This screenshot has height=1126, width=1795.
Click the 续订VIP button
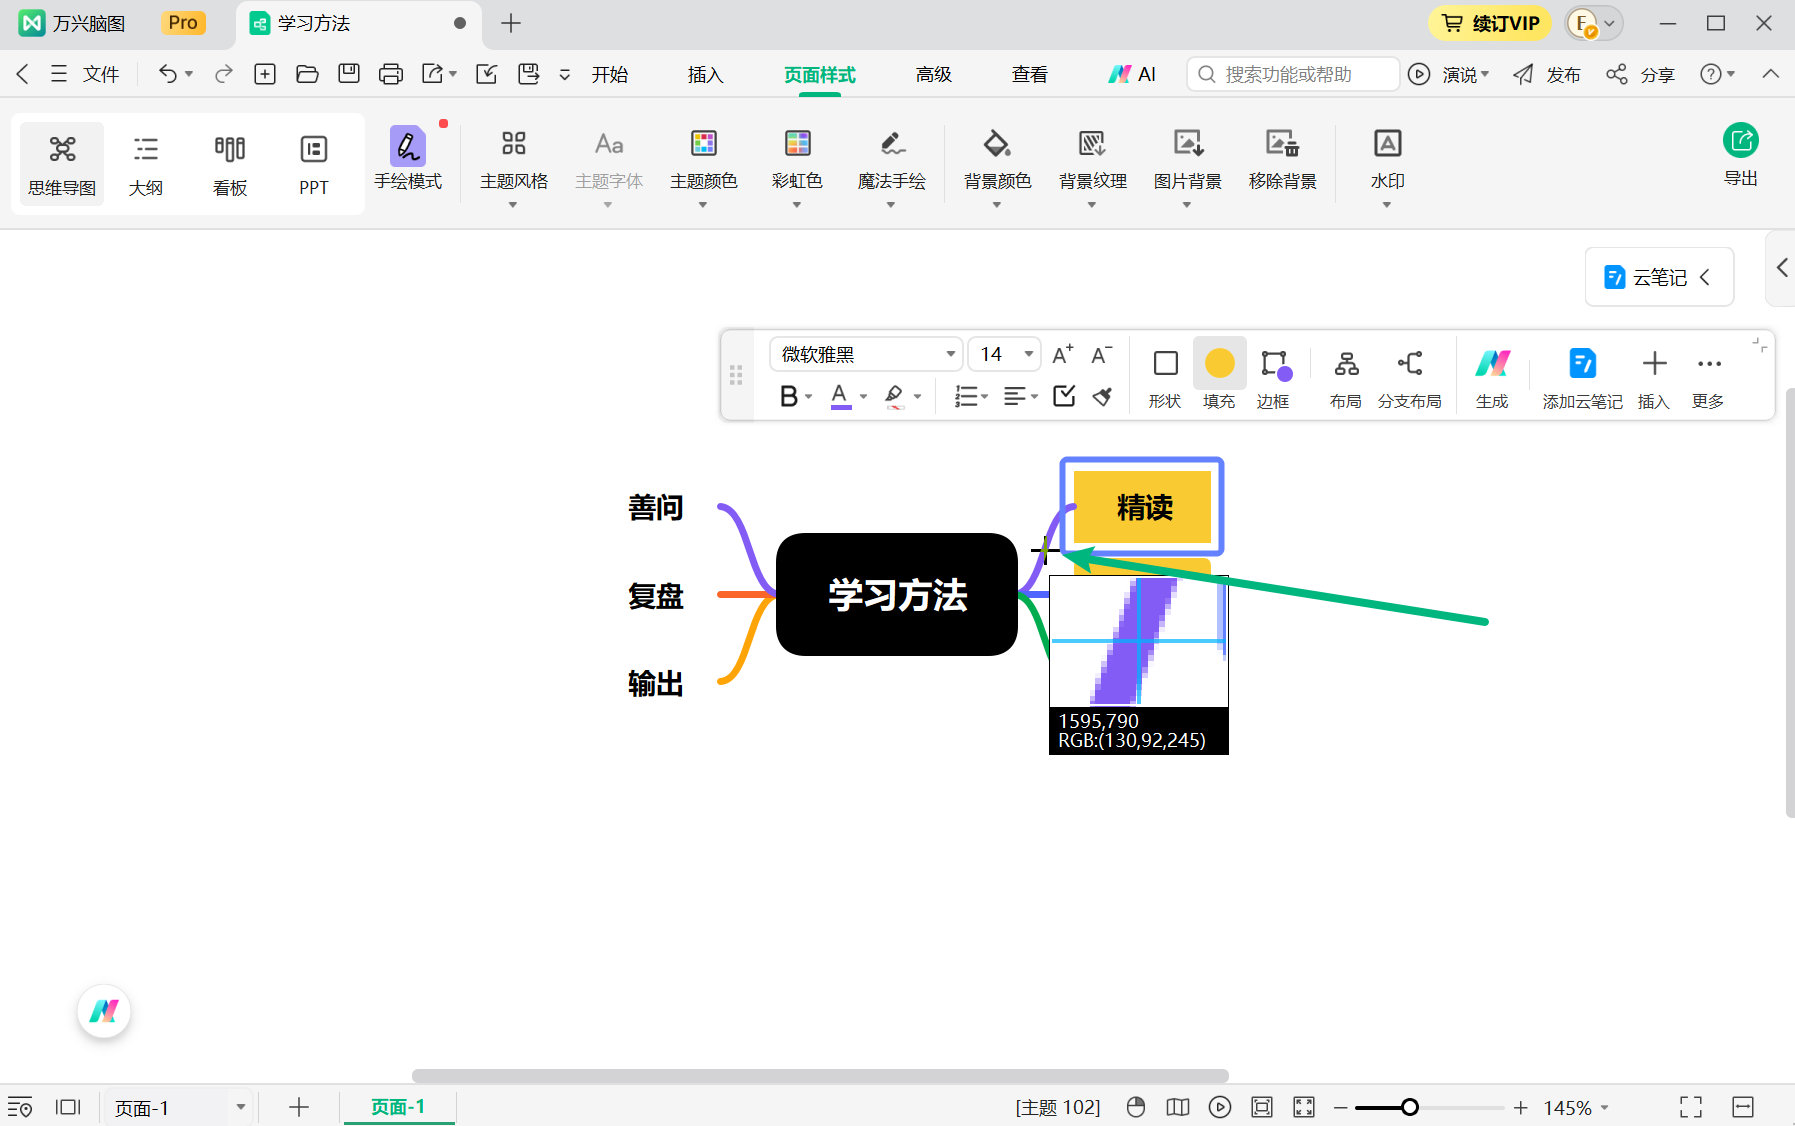coord(1490,23)
